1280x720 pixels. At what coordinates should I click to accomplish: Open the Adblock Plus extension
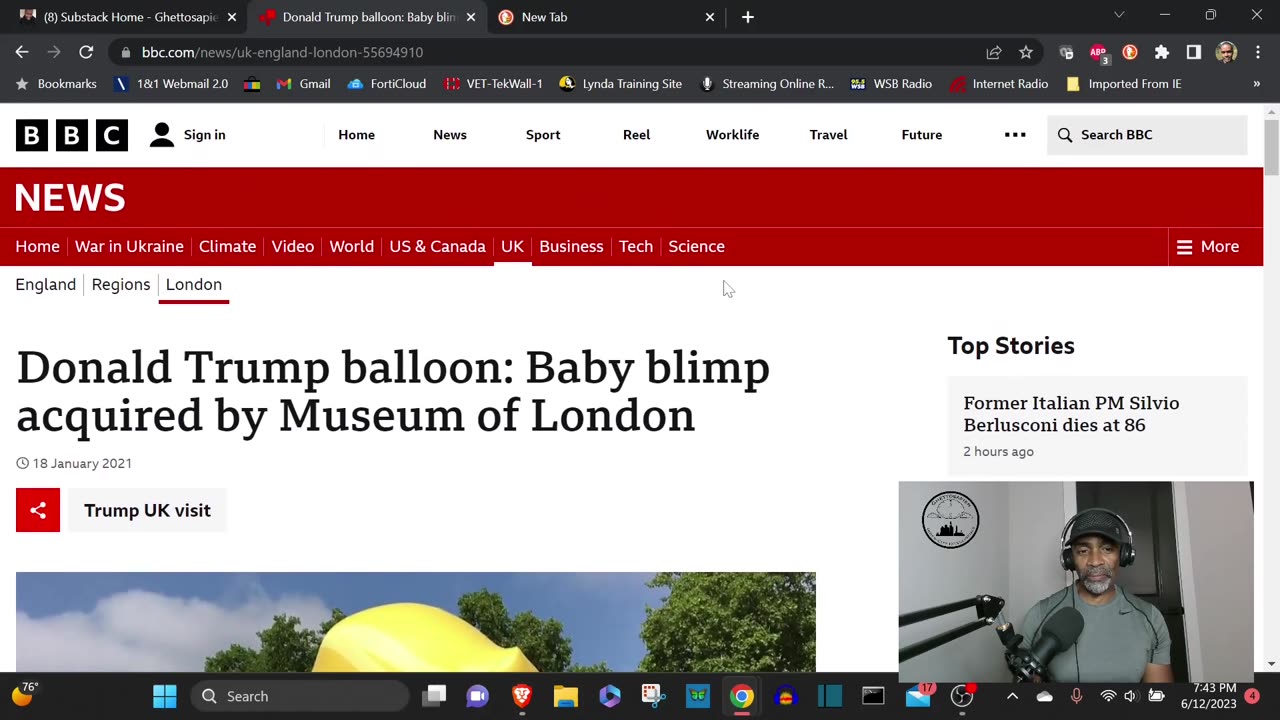coord(1098,52)
